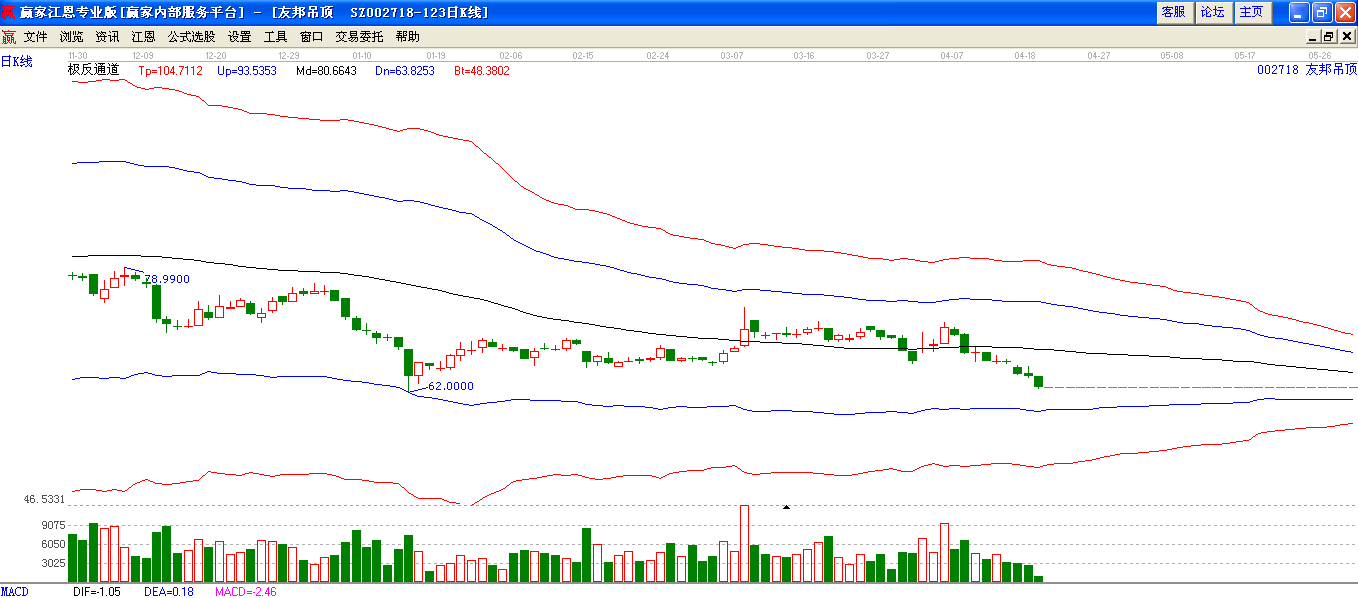1358x598 pixels.
Task: Expand the 公式选股 menu
Action: 191,37
